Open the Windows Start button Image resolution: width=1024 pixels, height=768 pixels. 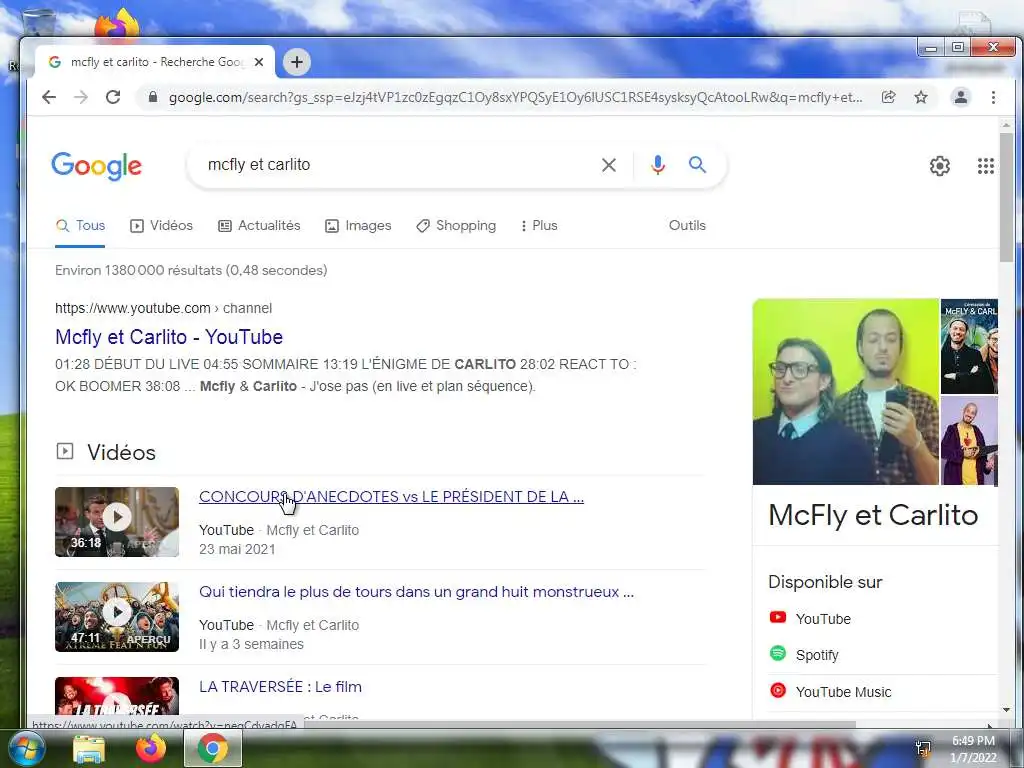(27, 749)
